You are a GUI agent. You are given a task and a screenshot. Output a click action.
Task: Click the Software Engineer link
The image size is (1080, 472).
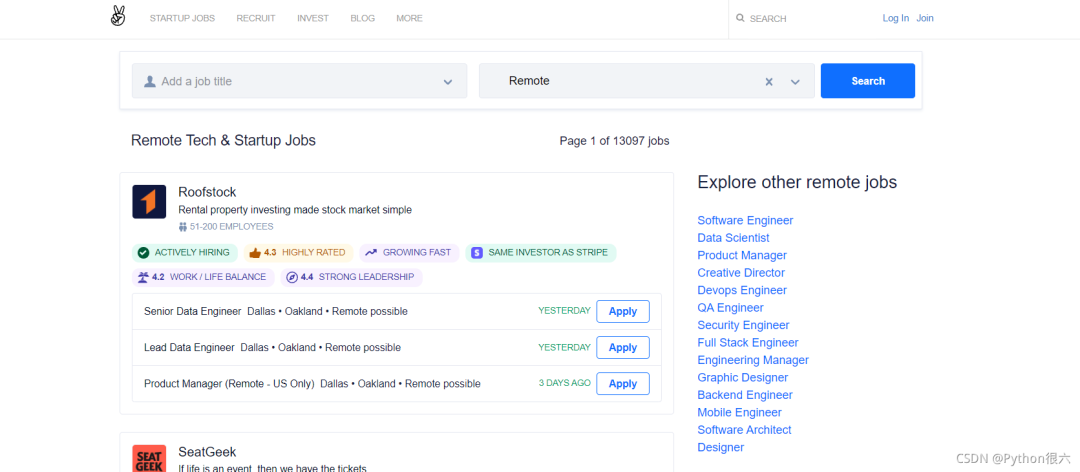[745, 220]
